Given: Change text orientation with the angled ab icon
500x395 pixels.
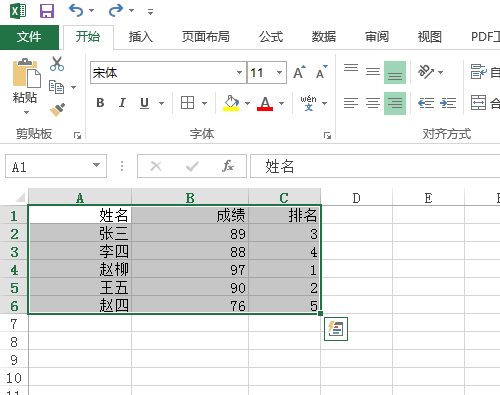Looking at the screenshot, I should point(426,72).
